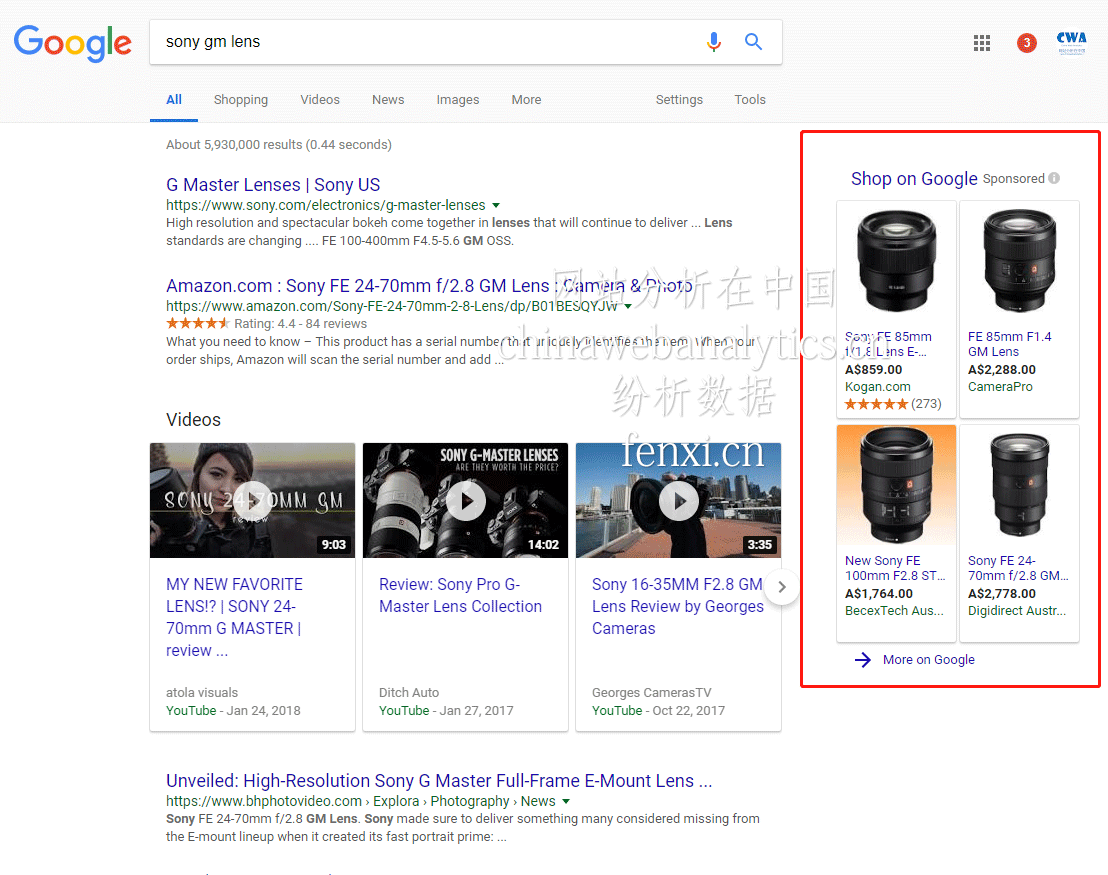Open the Unveiled High-Resolution Sony G Master link
Screen dimensions: 1108x875
(x=439, y=781)
